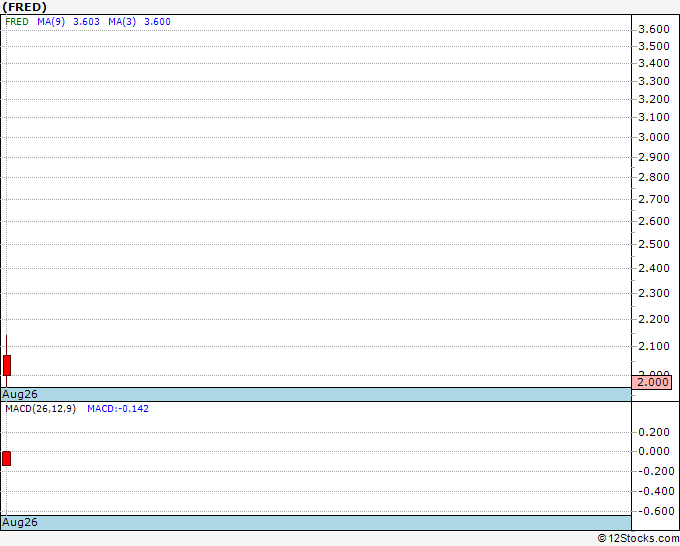Click the 0.200 MACD axis label
Screen dimensions: 680x546
(x=654, y=432)
